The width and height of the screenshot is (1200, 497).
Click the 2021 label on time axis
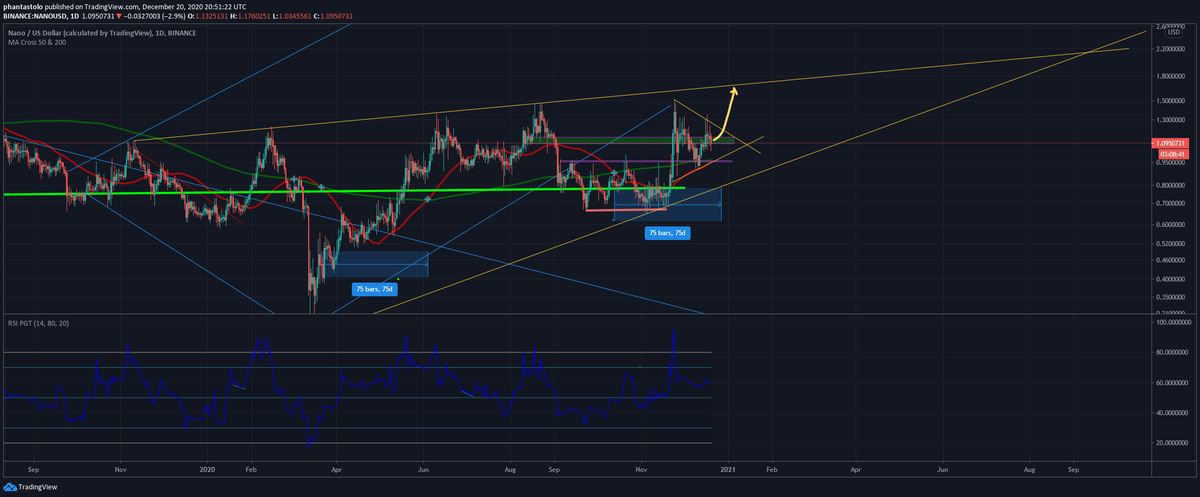[728, 468]
